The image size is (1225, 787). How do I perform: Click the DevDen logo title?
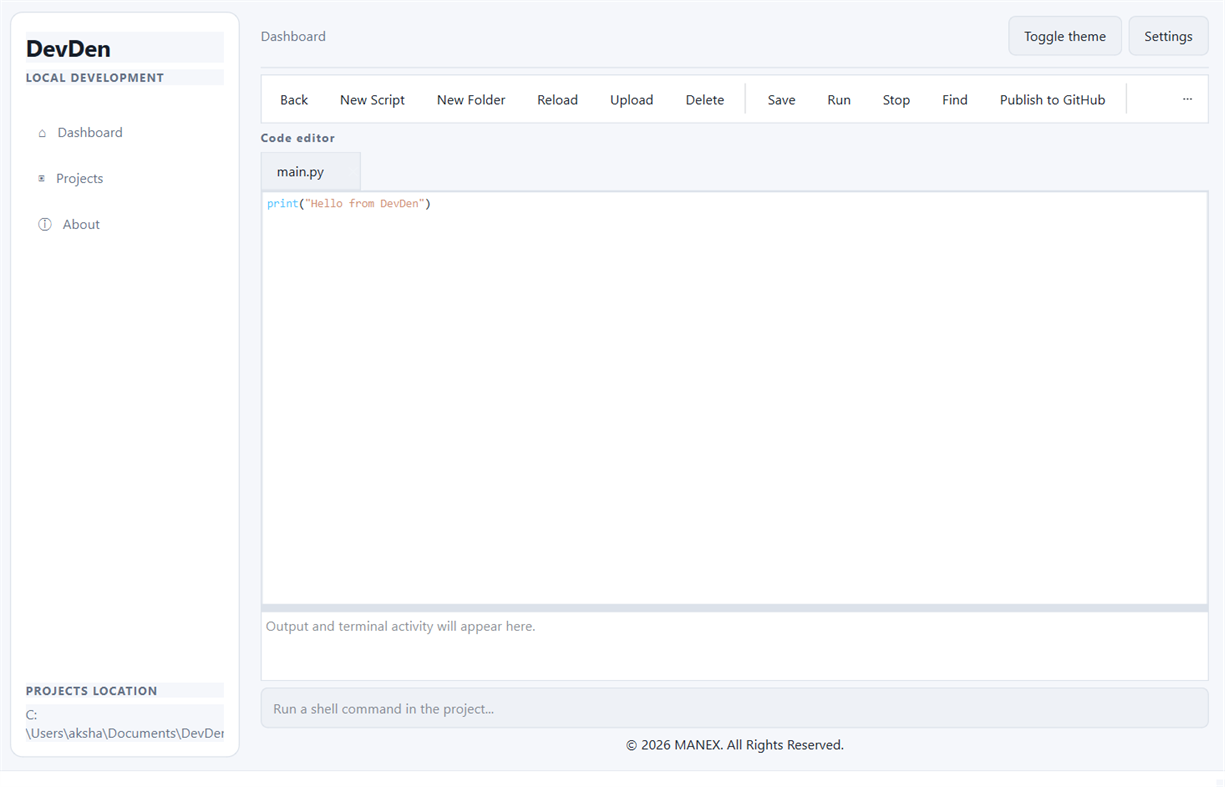point(68,48)
